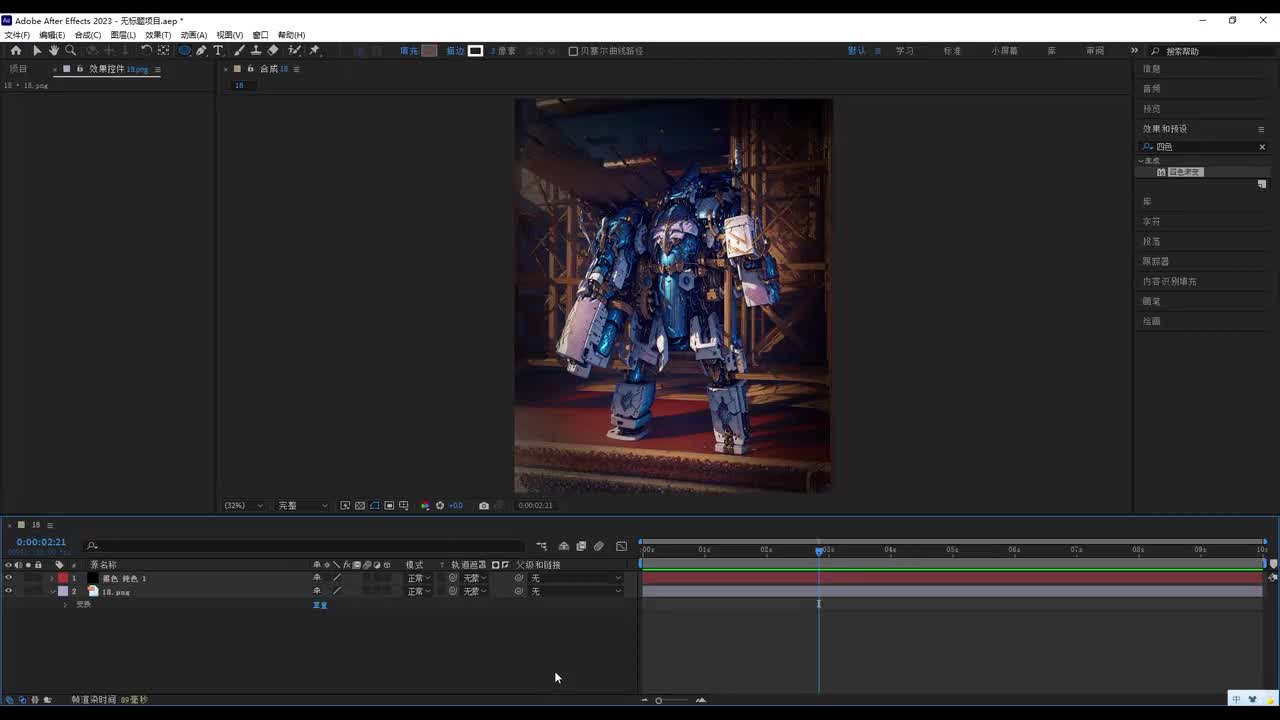This screenshot has height=720, width=1280.
Task: Open the Effect menu
Action: (158, 35)
